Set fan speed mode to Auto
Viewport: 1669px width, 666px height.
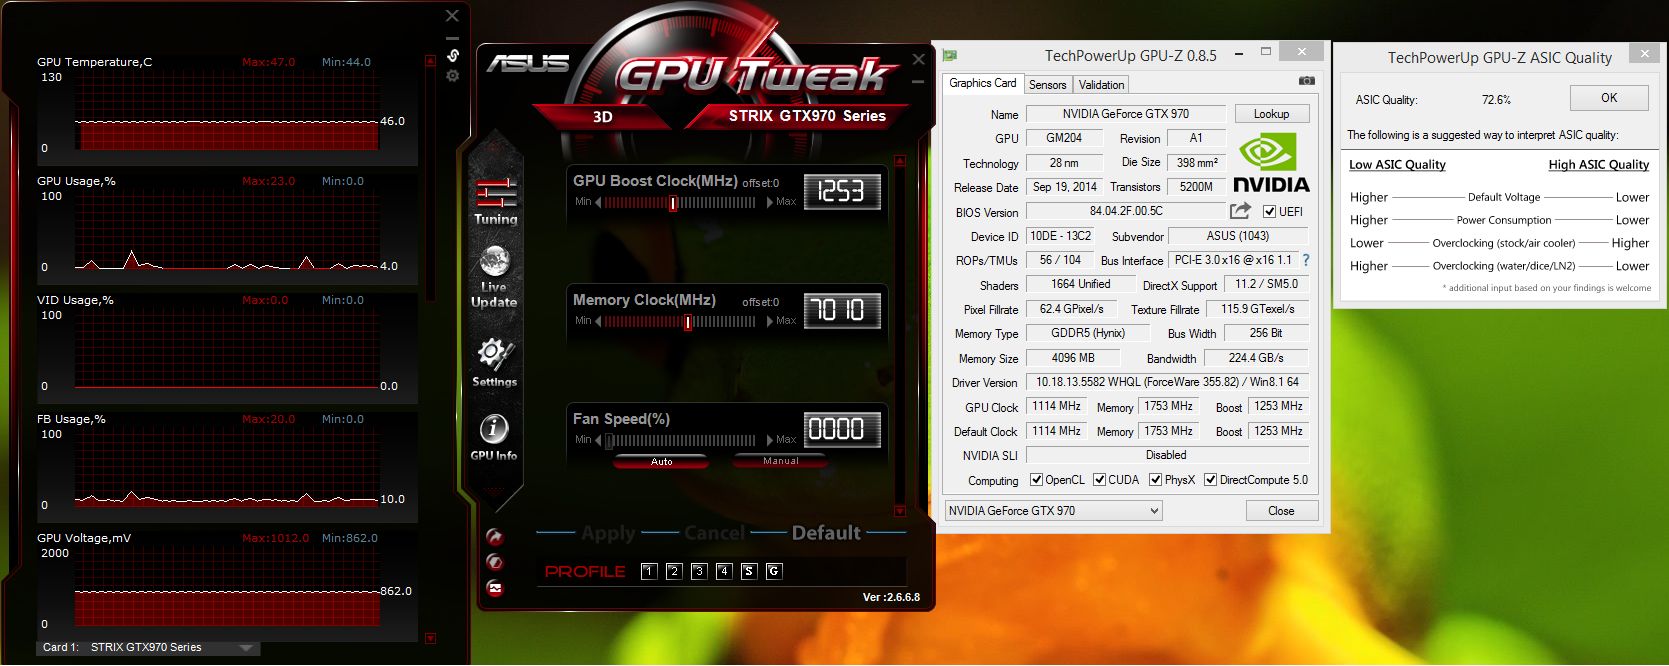tap(661, 461)
